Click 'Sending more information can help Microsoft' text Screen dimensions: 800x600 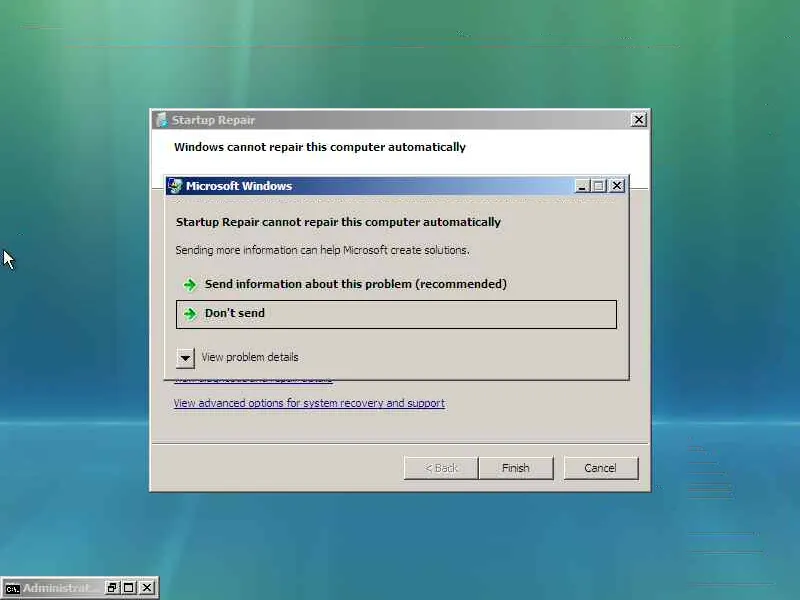(x=322, y=250)
